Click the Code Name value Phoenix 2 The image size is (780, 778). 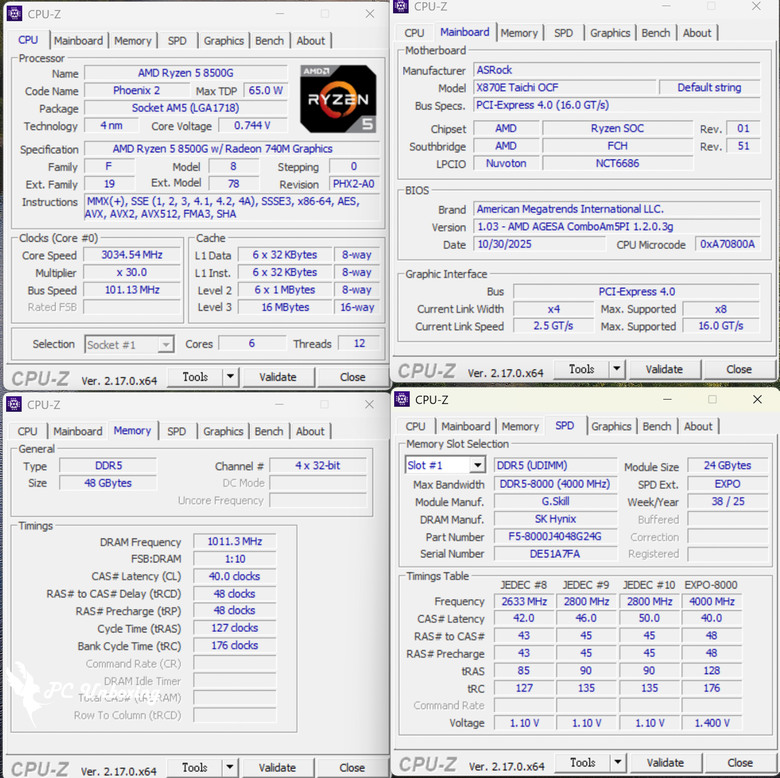136,91
